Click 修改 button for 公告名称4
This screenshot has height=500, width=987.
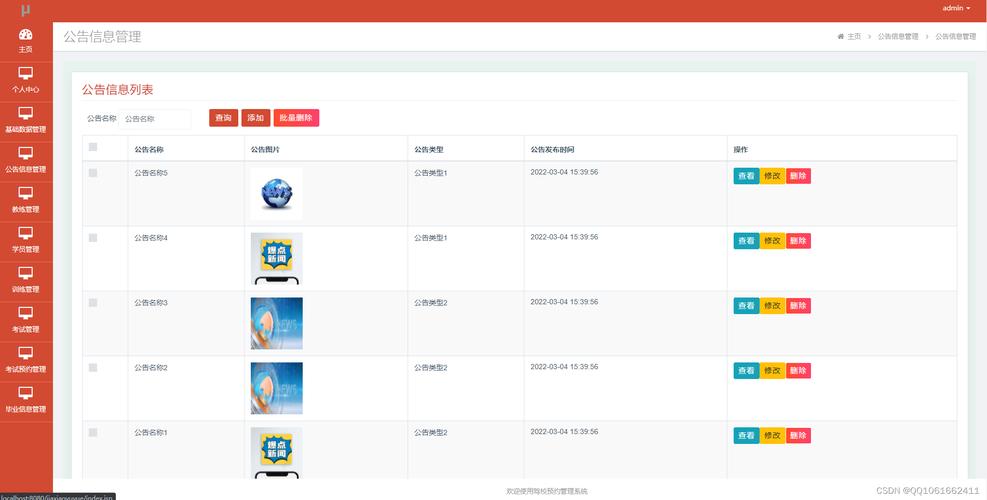772,241
